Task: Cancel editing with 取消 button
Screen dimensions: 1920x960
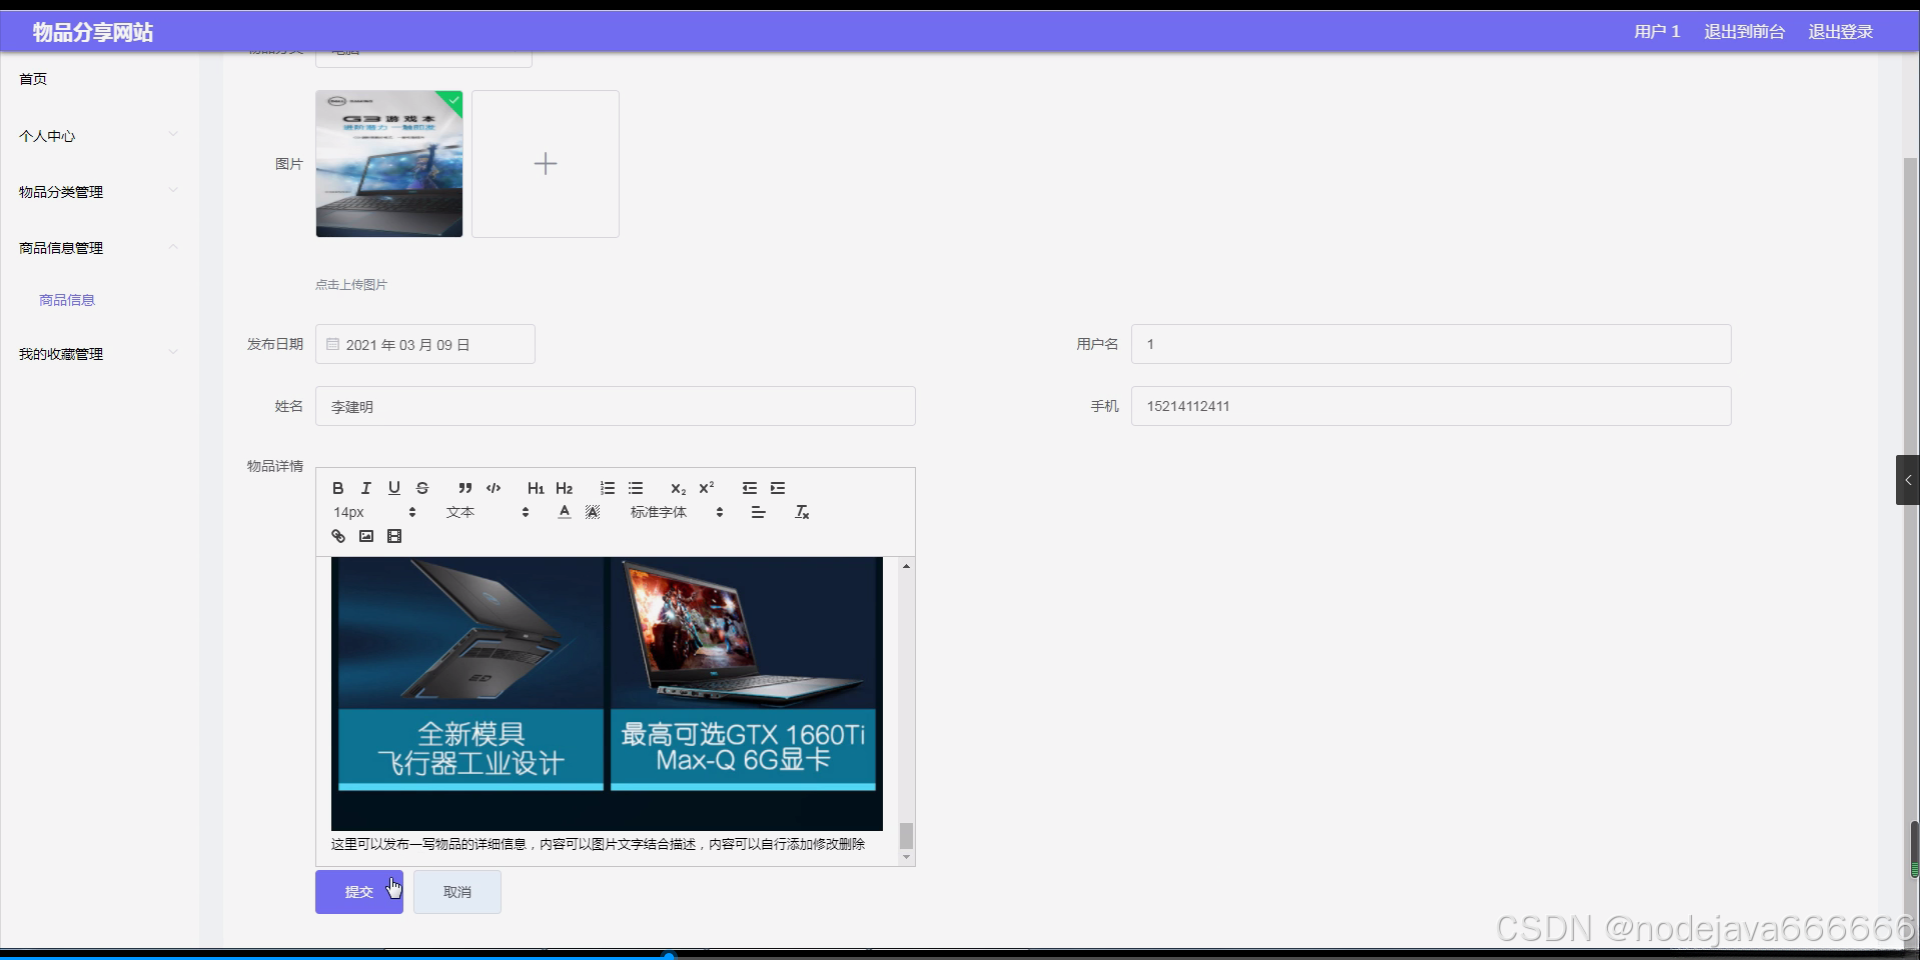Action: coord(457,892)
